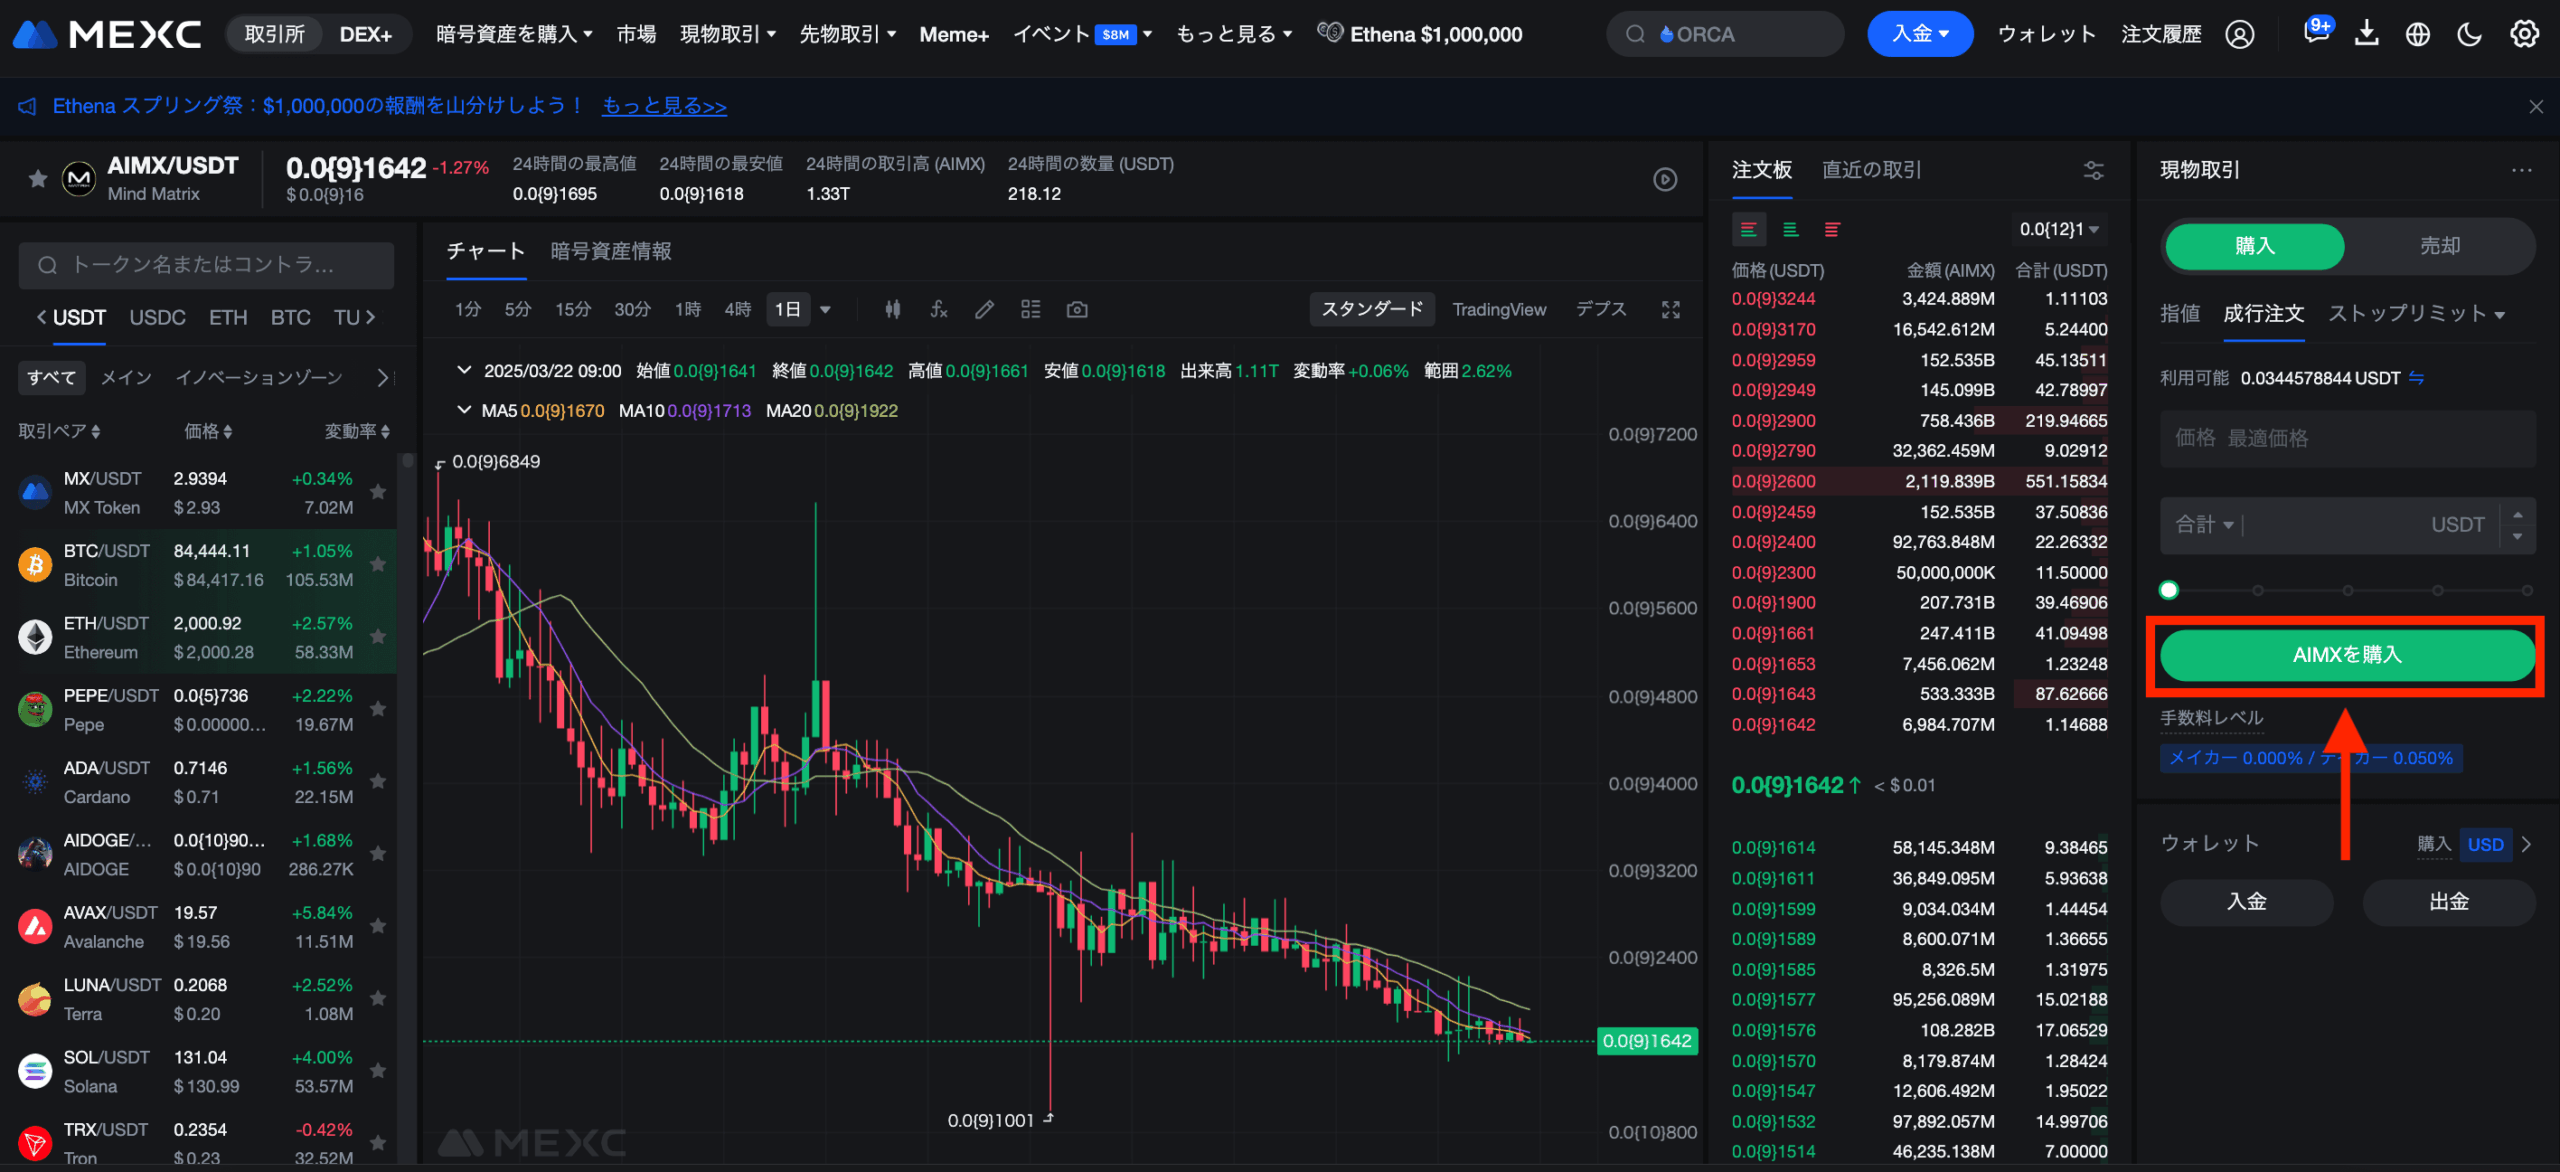Select 成行注文 market order tab
Viewport: 2560px width, 1172px height.
tap(2264, 314)
